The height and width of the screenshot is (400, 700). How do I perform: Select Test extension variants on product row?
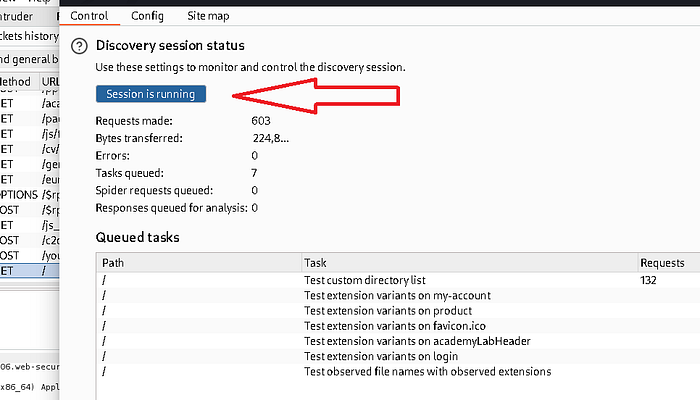pos(398,310)
